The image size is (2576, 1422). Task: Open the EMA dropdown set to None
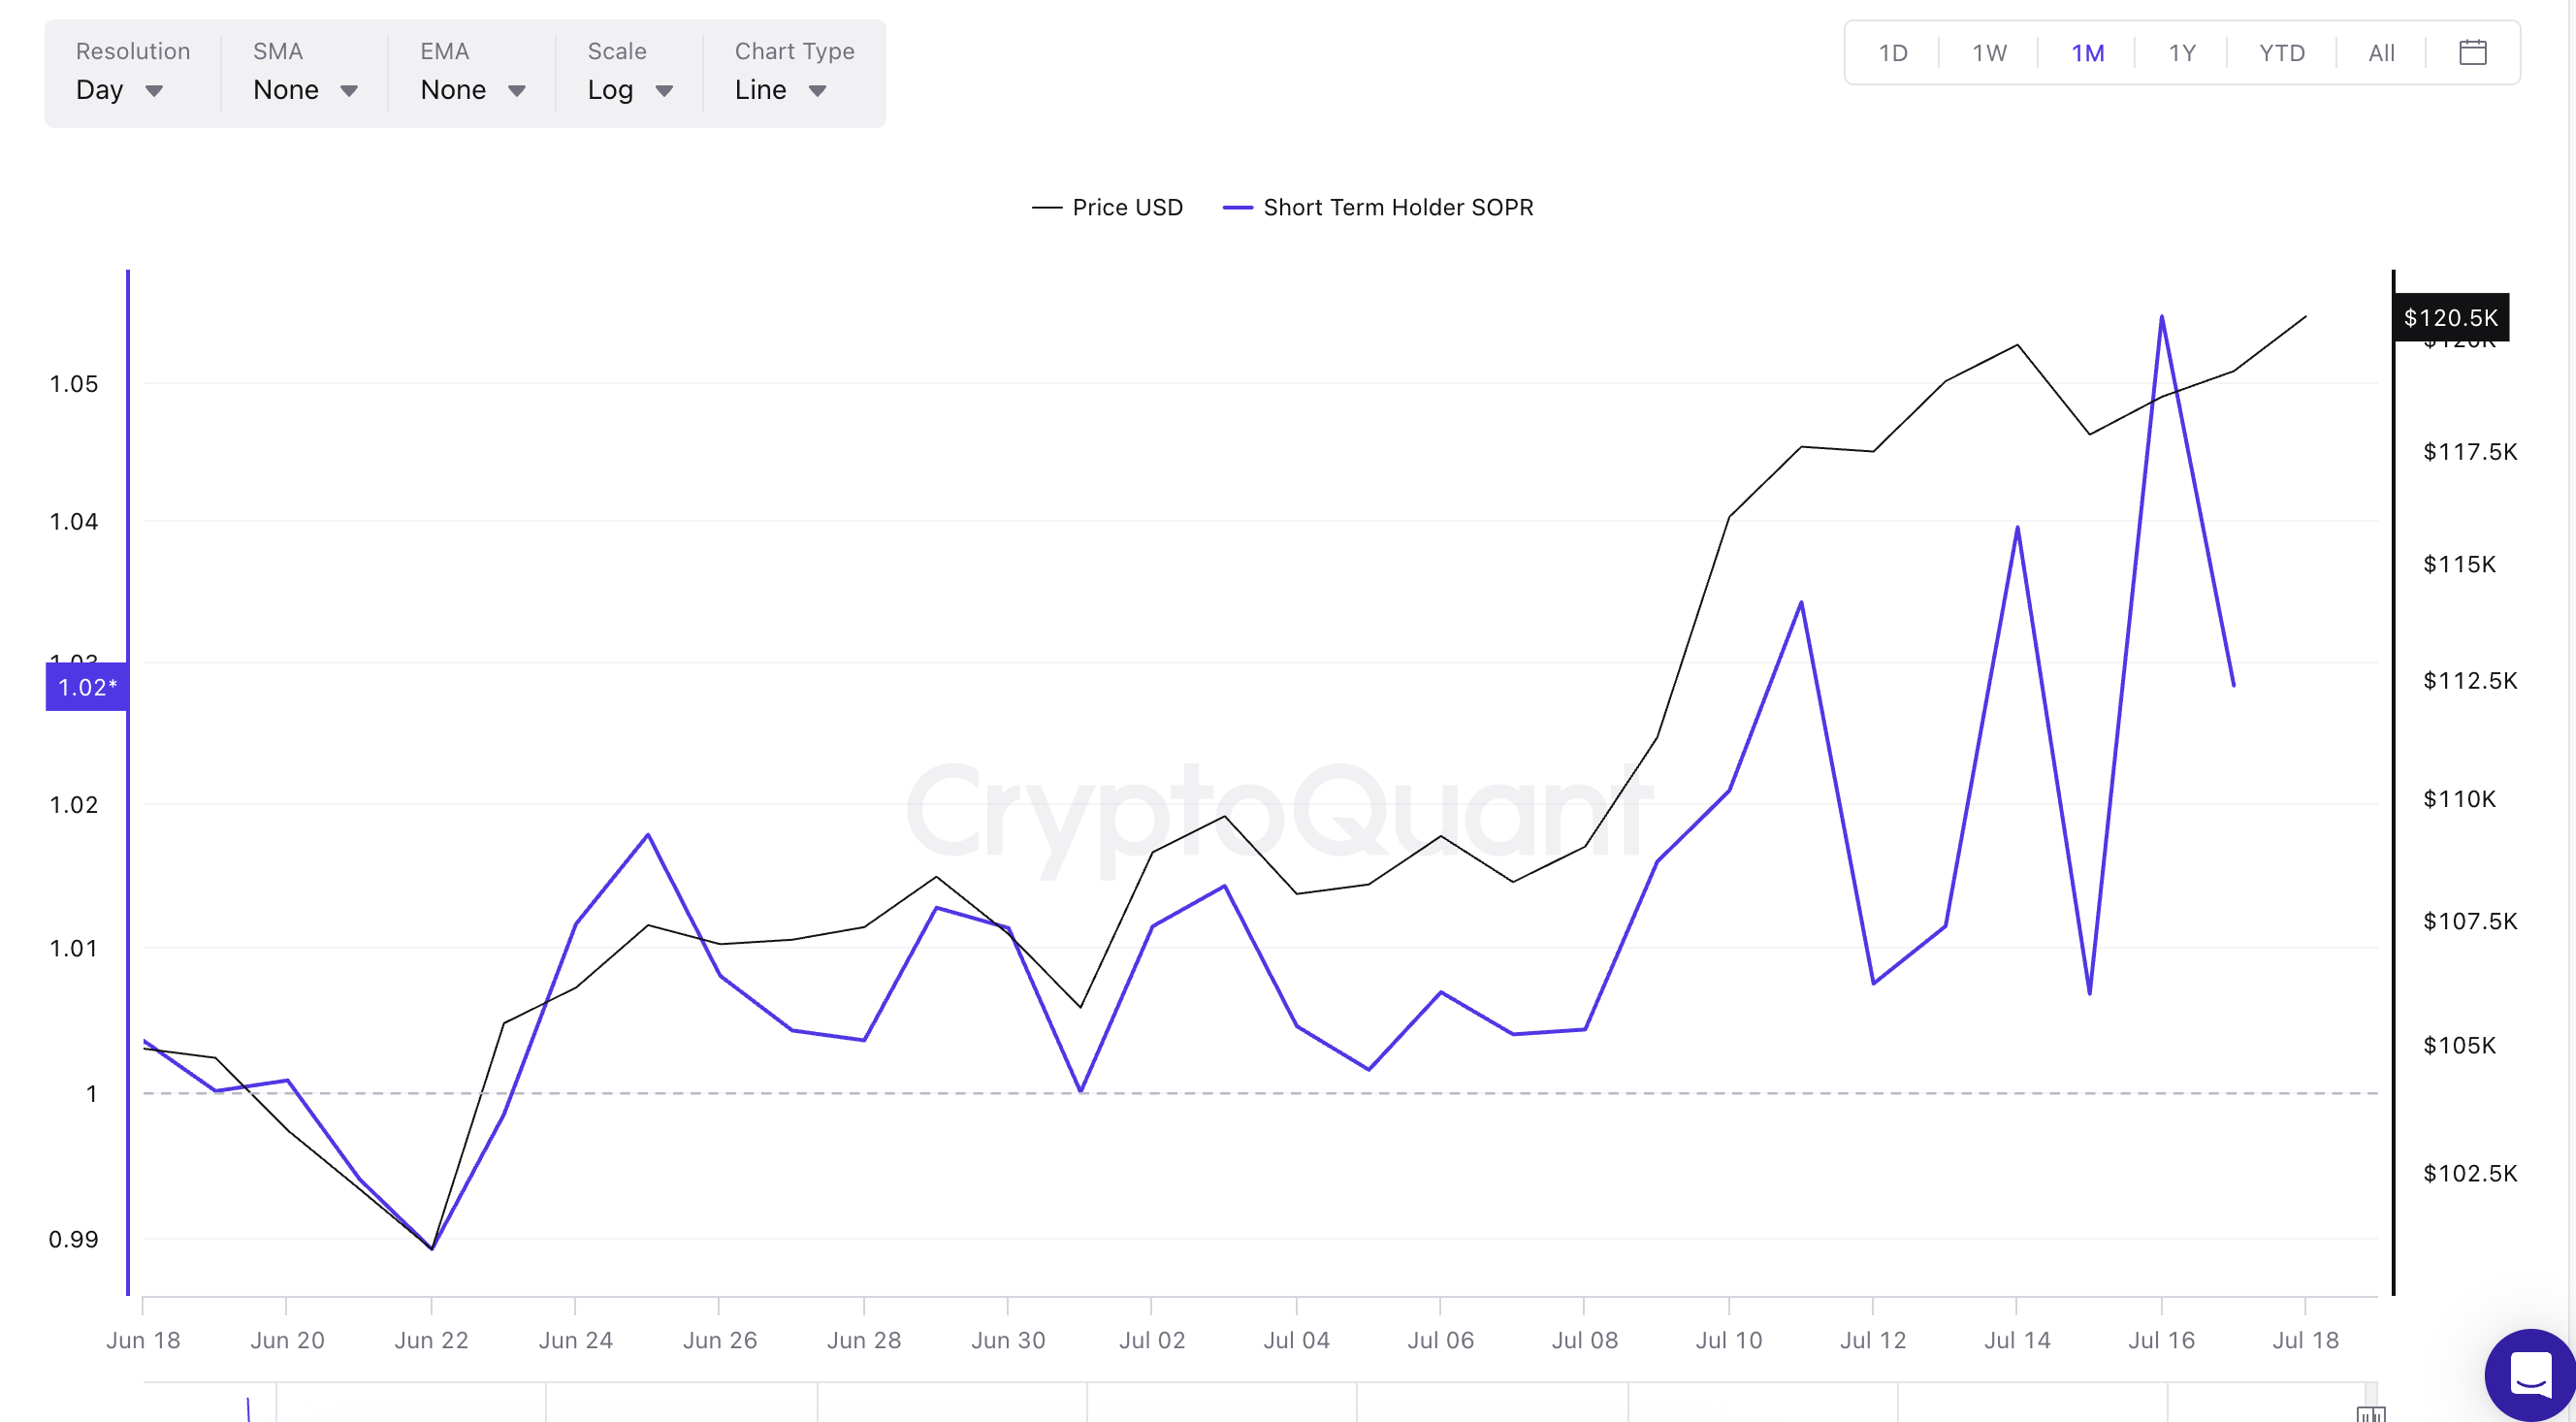[x=471, y=89]
